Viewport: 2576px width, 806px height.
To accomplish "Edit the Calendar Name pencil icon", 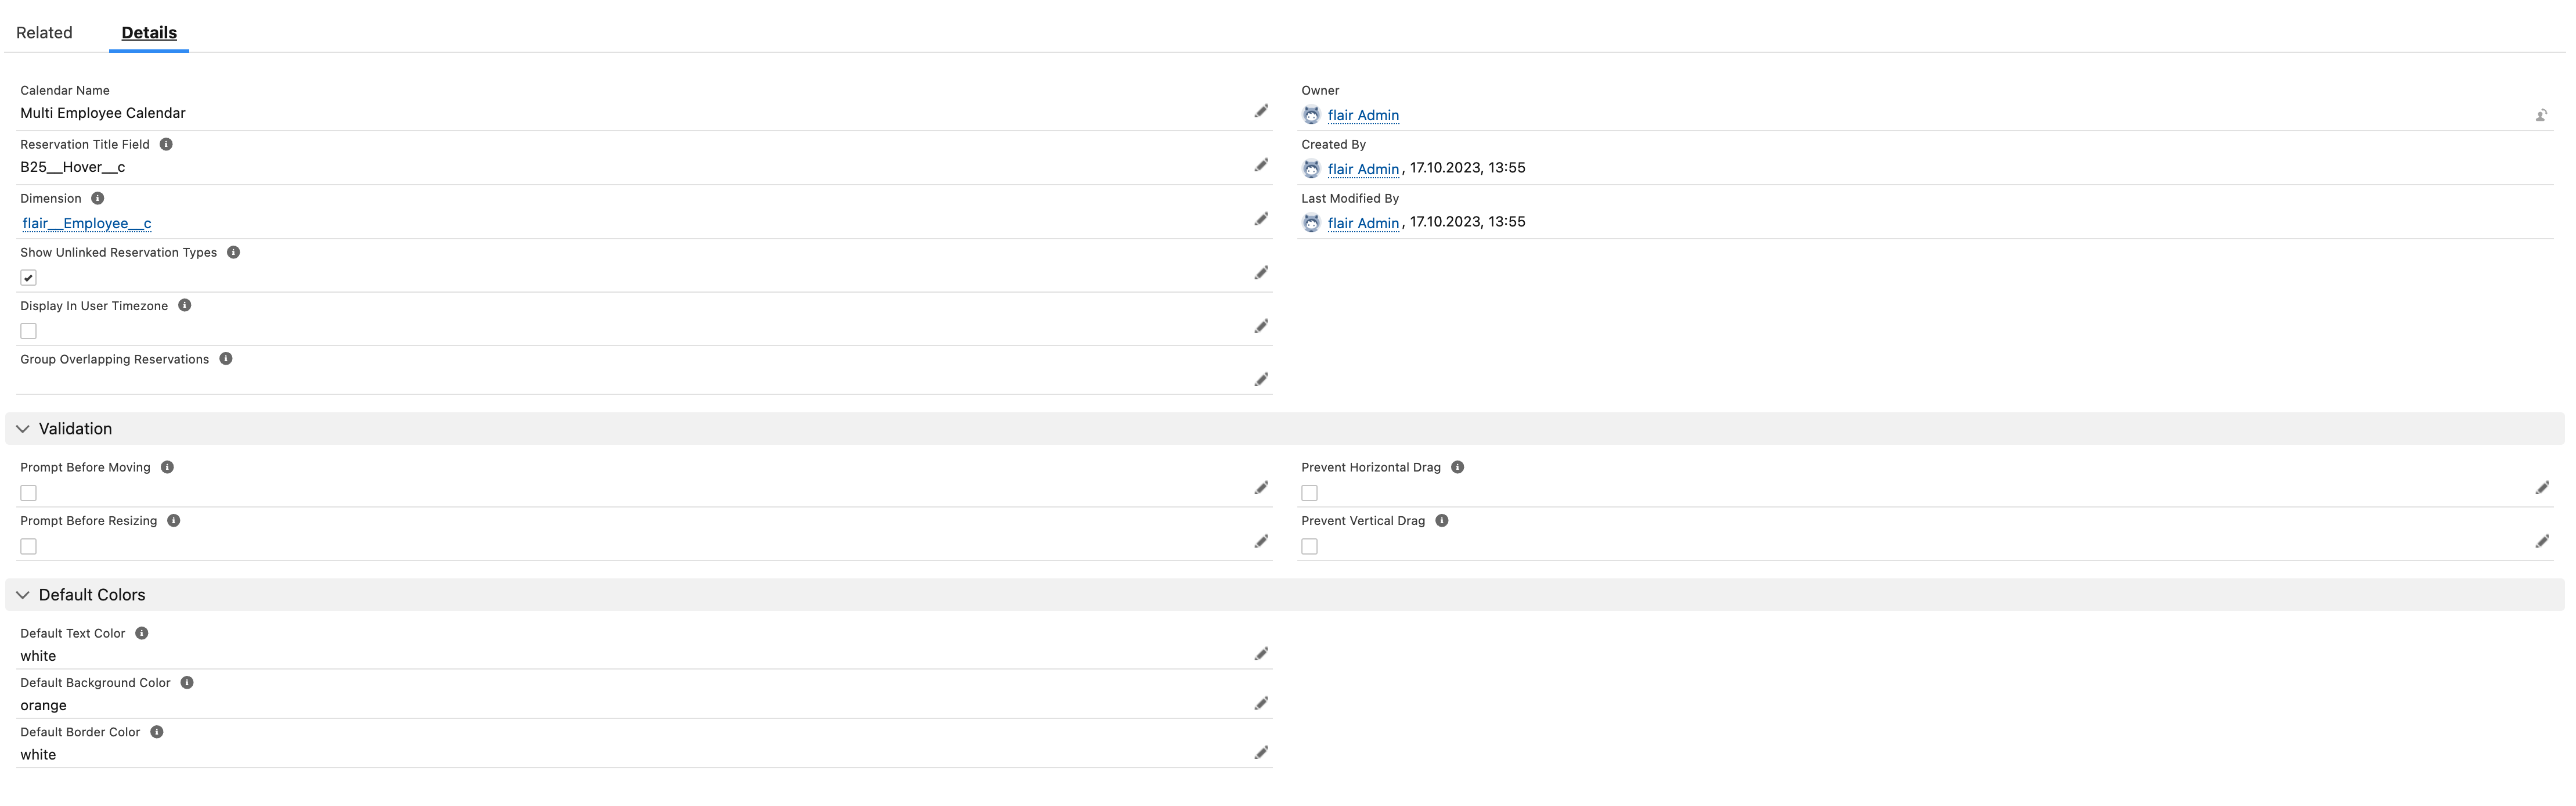I will pyautogui.click(x=1261, y=112).
